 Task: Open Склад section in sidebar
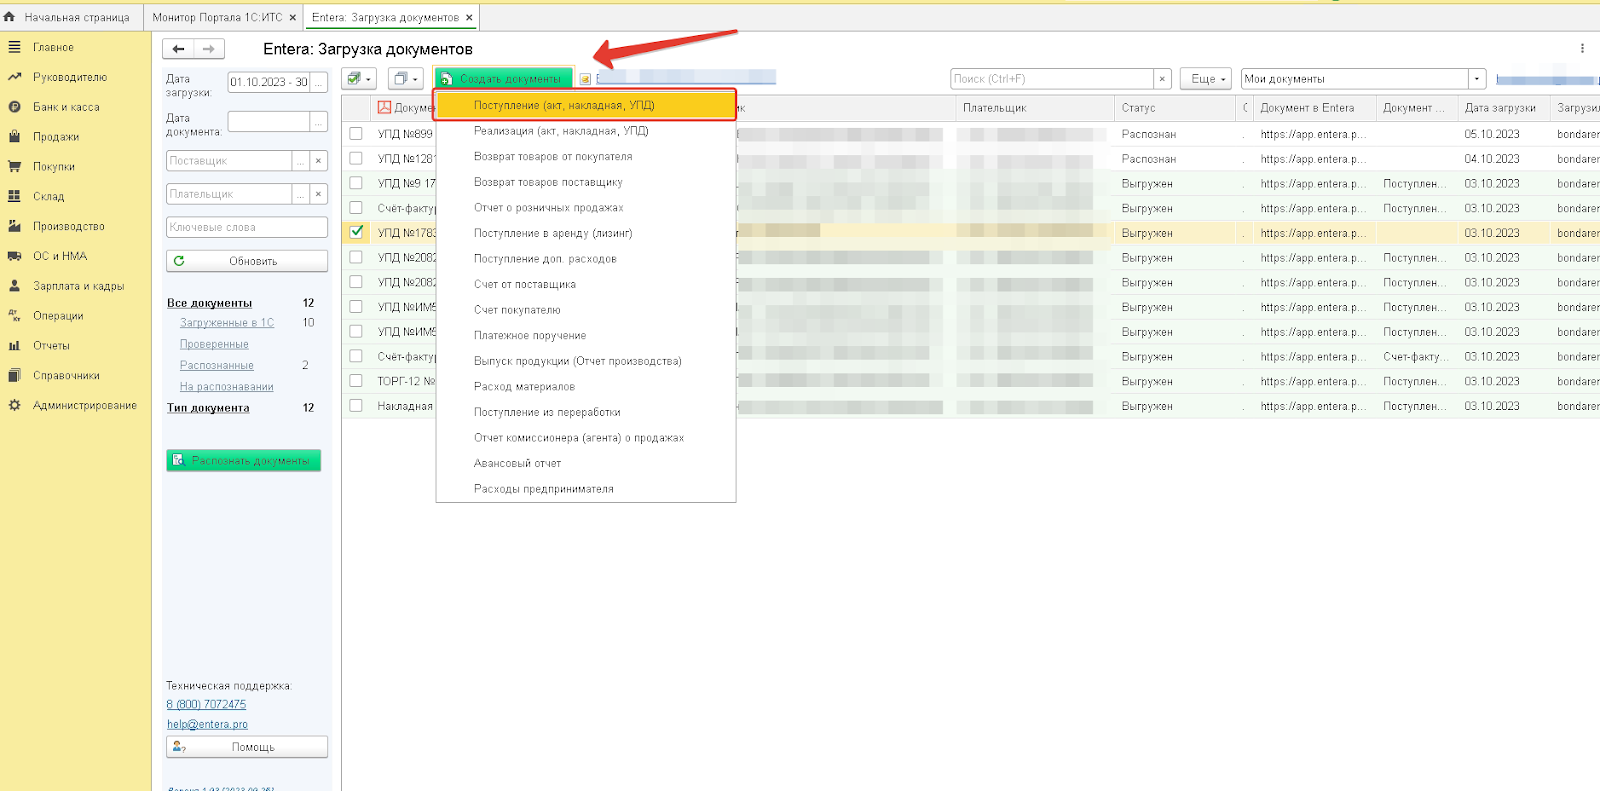coord(48,197)
